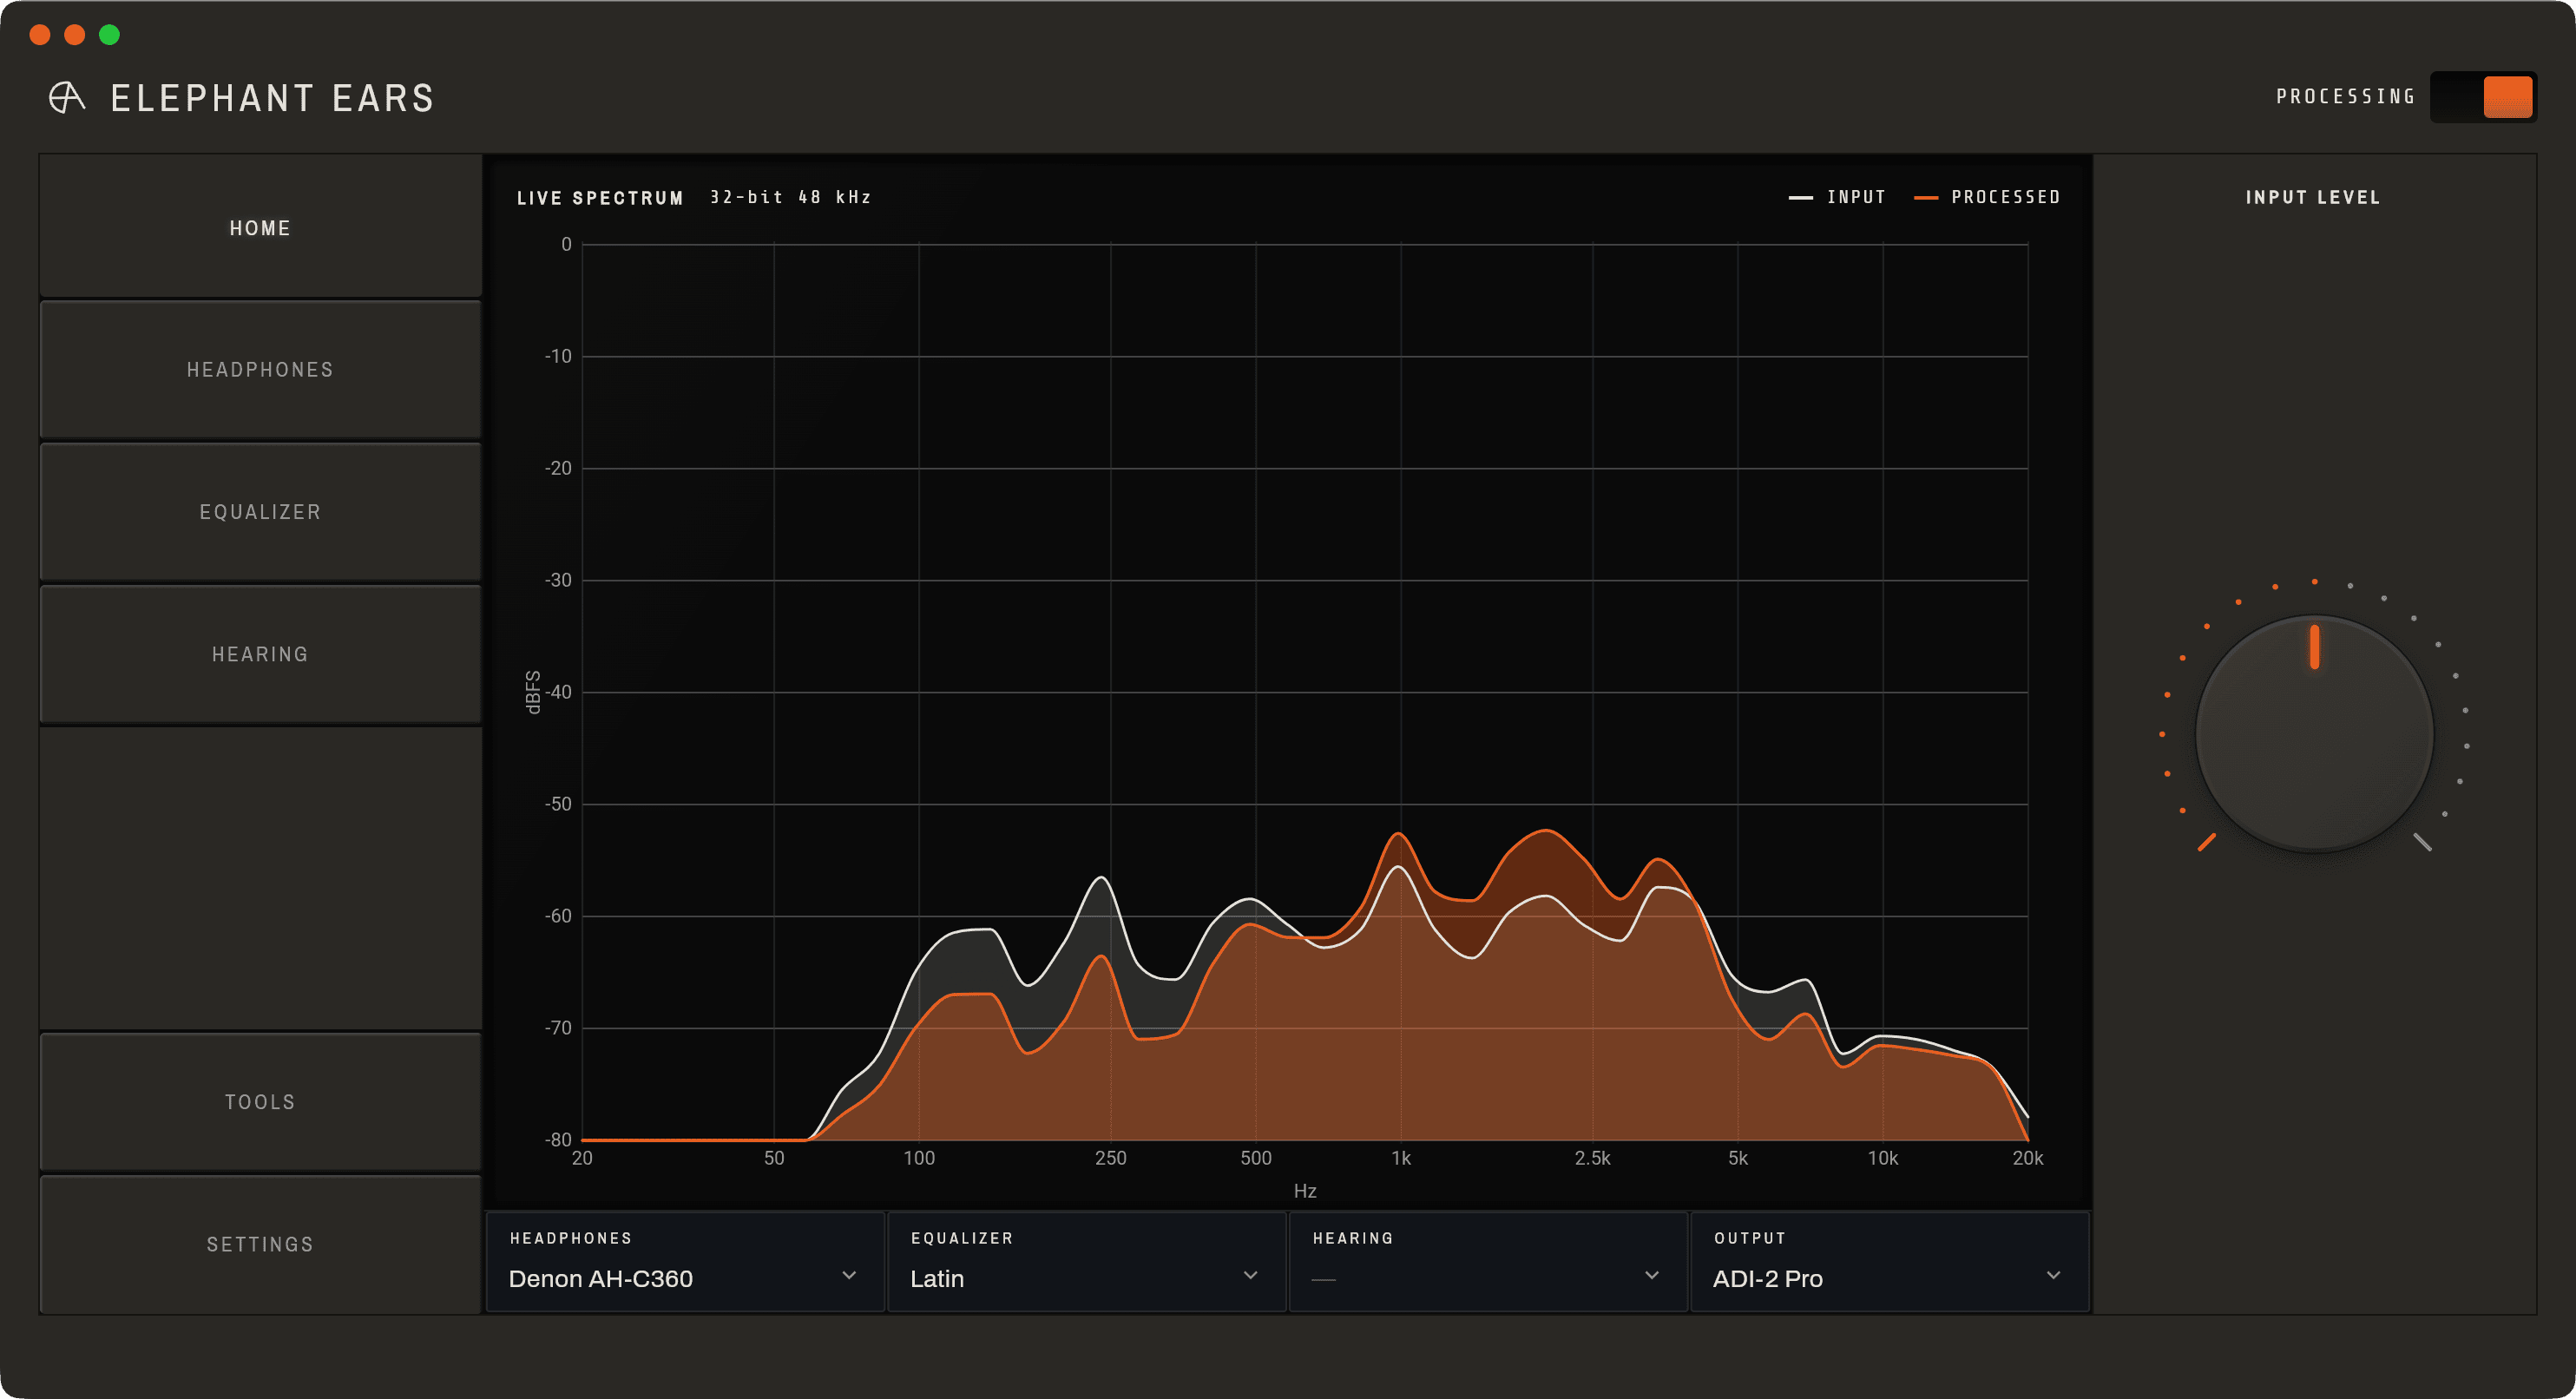Viewport: 2576px width, 1399px height.
Task: Go to the Headphones sidebar tab
Action: click(x=260, y=370)
